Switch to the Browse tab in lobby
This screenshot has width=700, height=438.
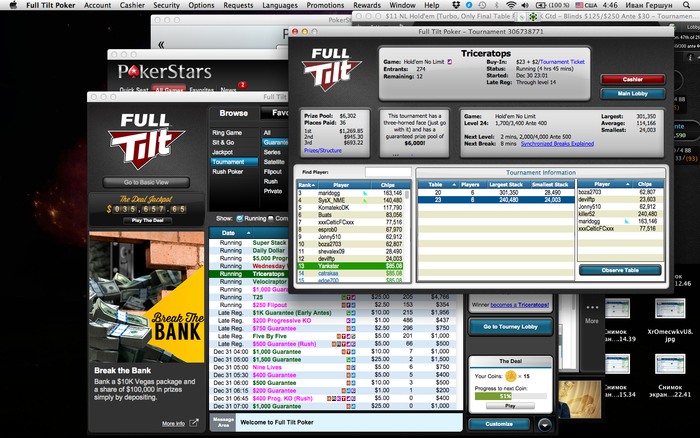(233, 113)
